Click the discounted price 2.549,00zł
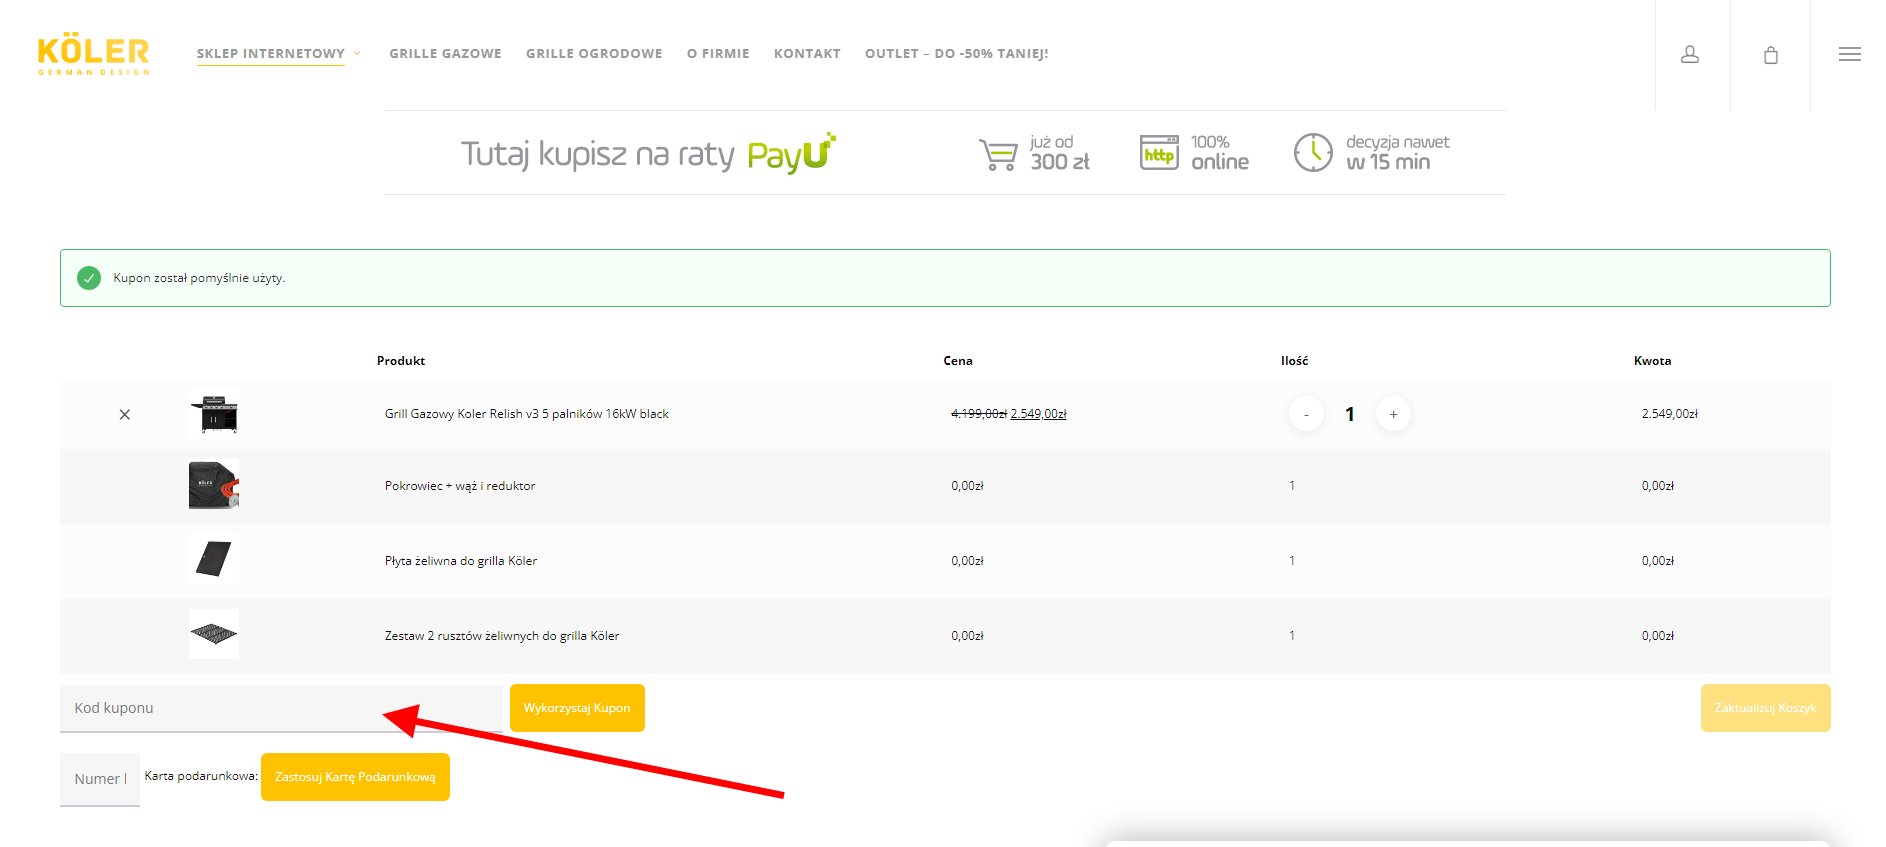This screenshot has width=1886, height=847. pyautogui.click(x=1039, y=414)
